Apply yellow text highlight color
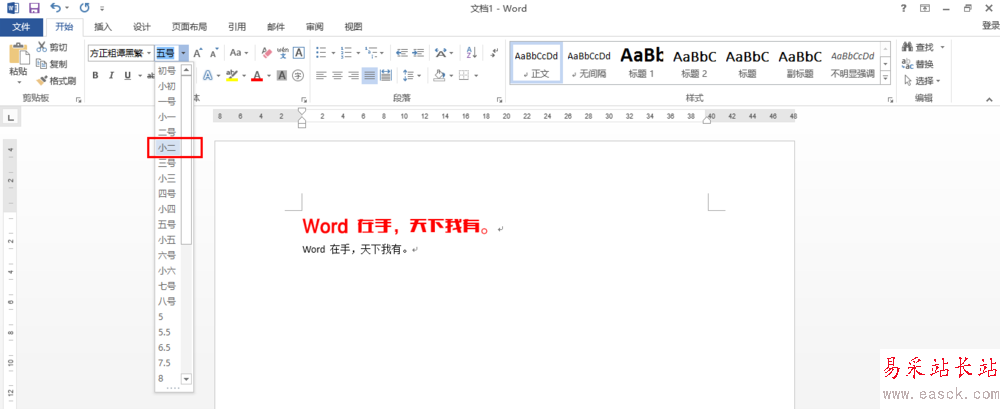 (x=231, y=75)
